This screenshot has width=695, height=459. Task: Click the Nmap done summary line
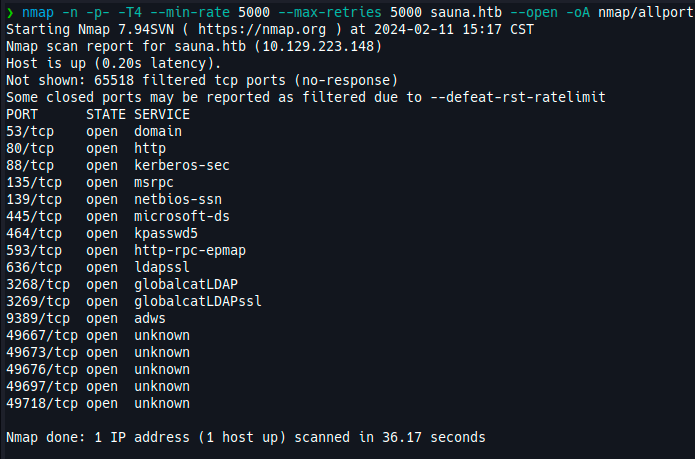point(246,438)
